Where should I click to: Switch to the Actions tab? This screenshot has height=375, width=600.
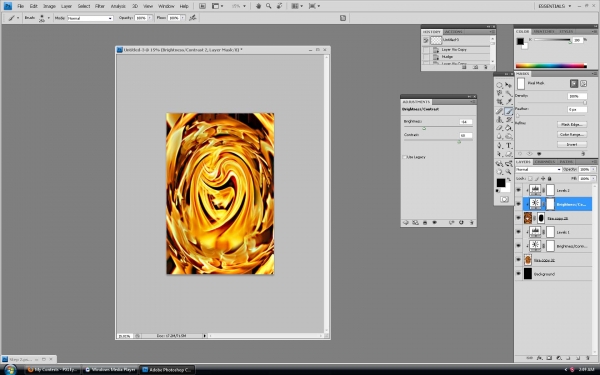coord(454,32)
